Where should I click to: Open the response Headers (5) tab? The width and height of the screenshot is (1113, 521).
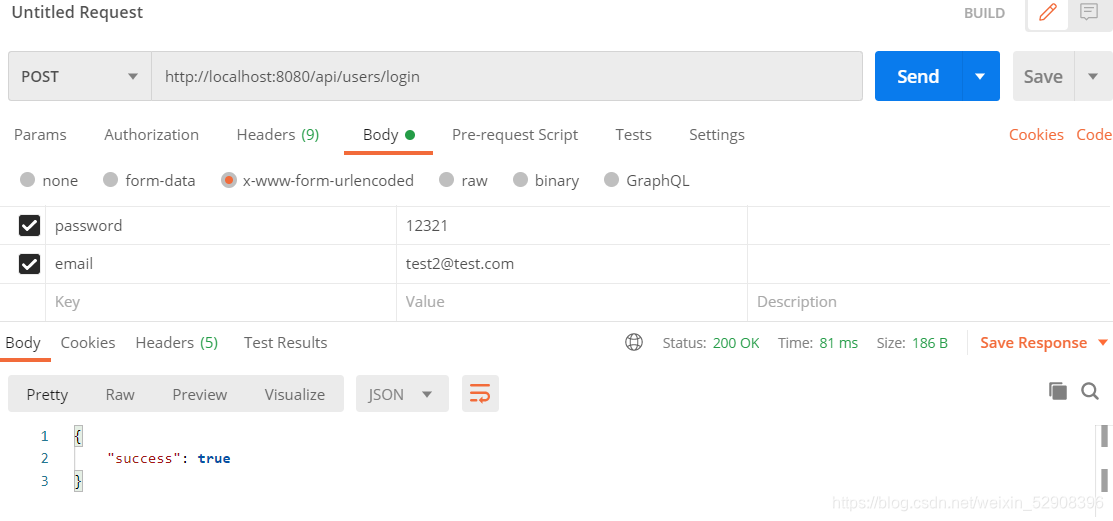point(177,343)
